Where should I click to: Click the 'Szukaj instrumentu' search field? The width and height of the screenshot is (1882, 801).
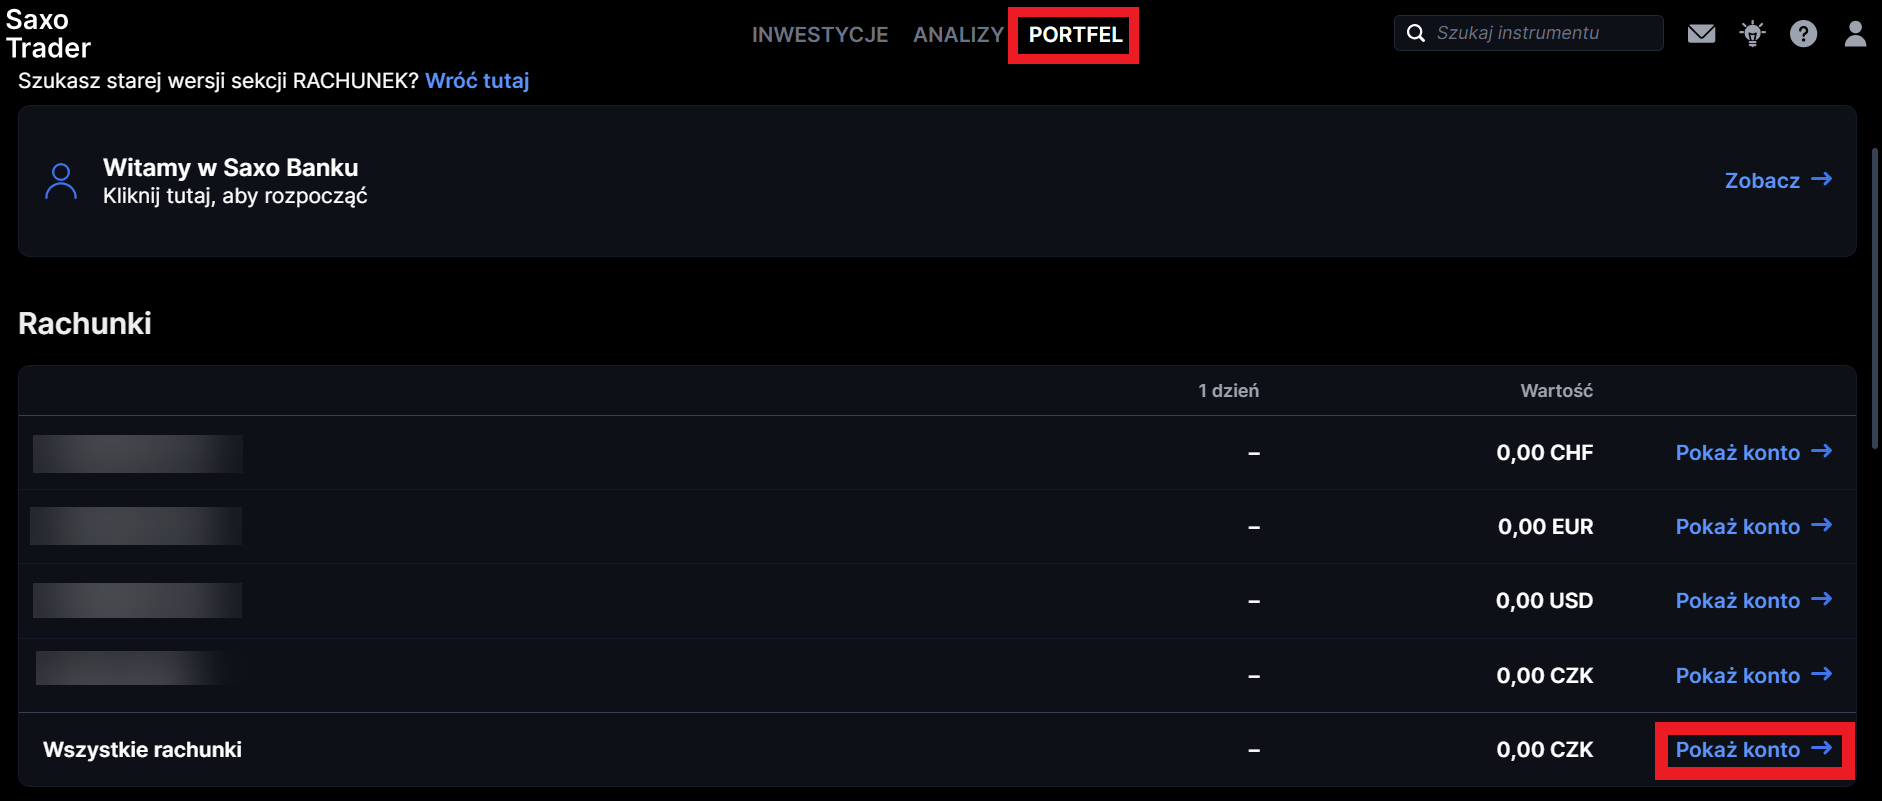[x=1540, y=33]
